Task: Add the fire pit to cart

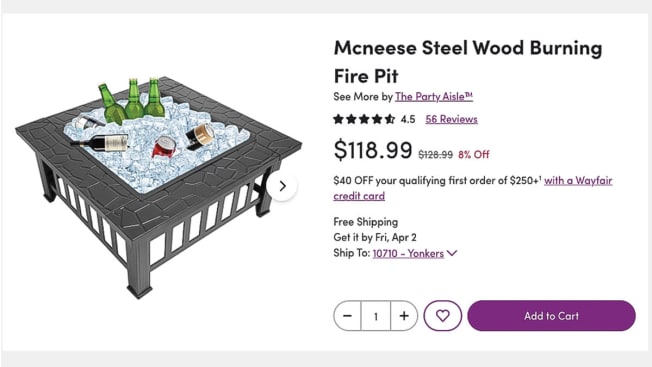Action: click(x=551, y=316)
